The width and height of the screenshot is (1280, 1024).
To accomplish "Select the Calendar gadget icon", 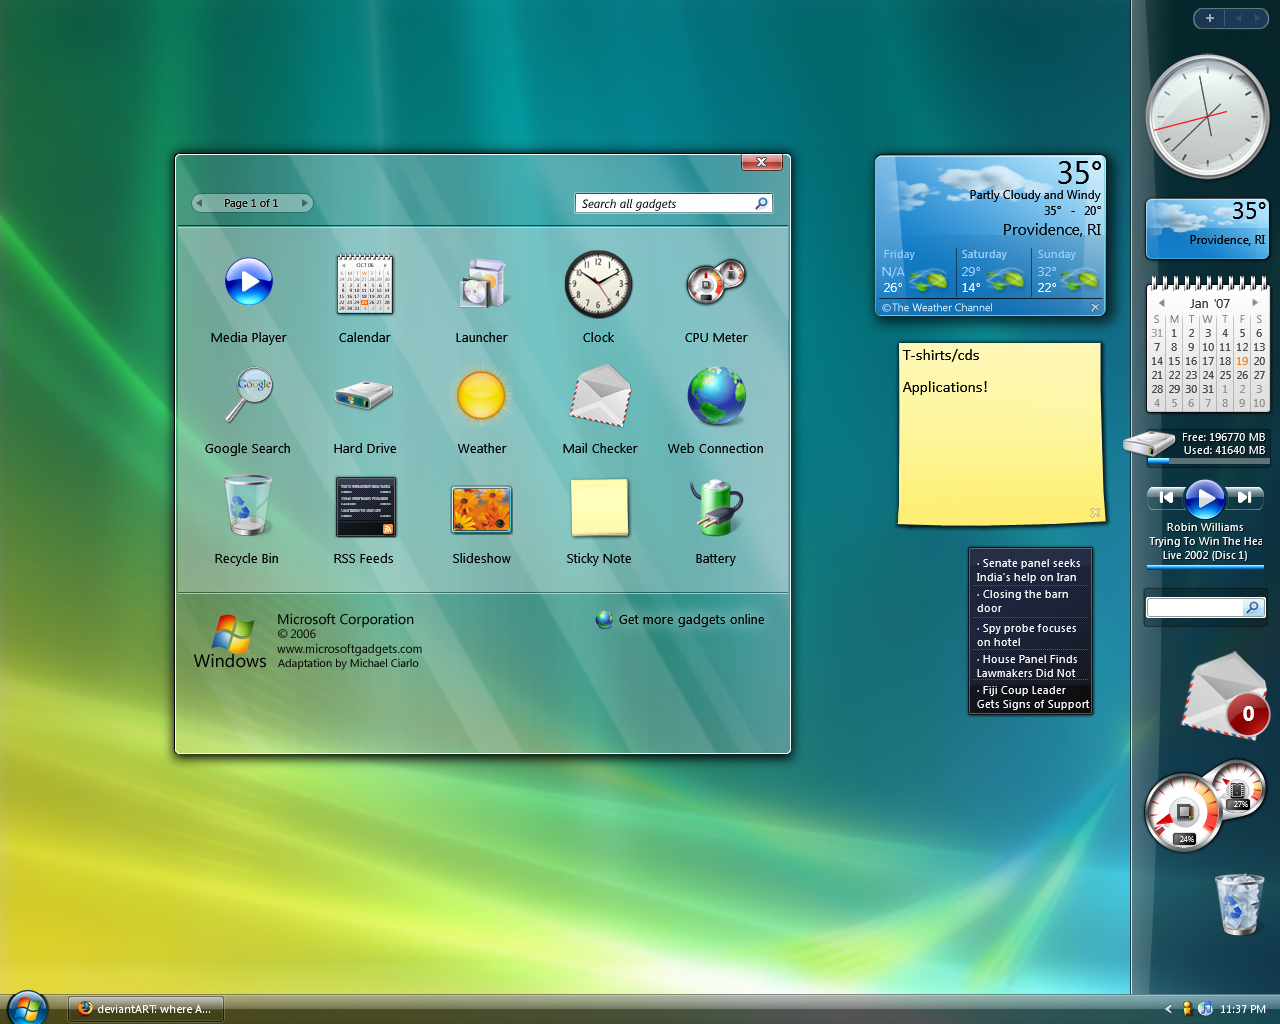I will (364, 284).
